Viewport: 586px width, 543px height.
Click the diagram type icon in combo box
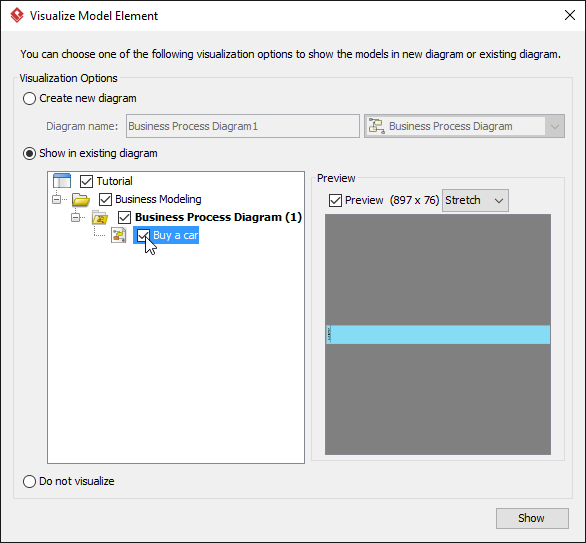[x=376, y=126]
